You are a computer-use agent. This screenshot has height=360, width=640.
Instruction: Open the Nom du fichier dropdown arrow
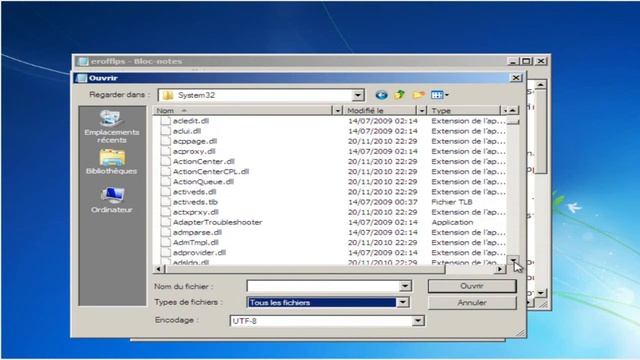(405, 286)
